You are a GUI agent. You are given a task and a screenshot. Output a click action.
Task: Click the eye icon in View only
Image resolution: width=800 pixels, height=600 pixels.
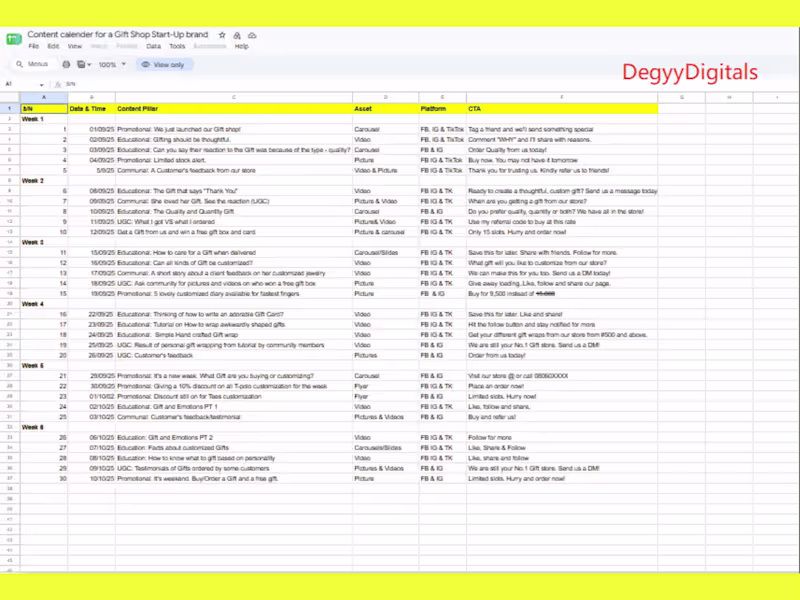[x=145, y=64]
